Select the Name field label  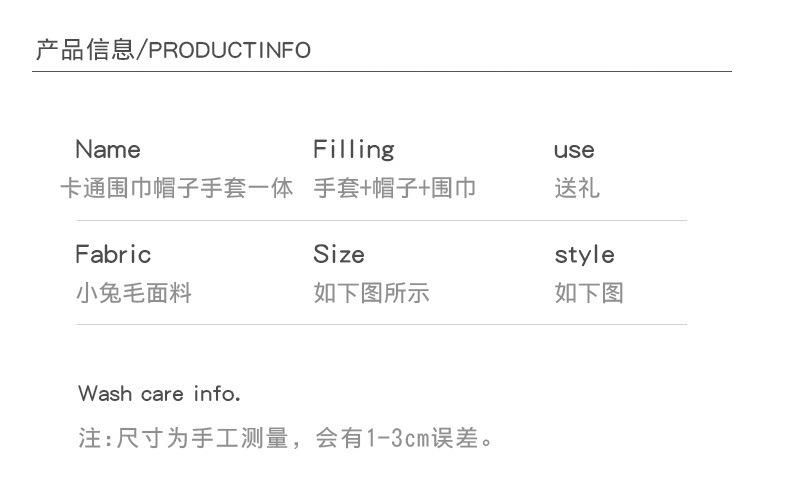tap(108, 150)
